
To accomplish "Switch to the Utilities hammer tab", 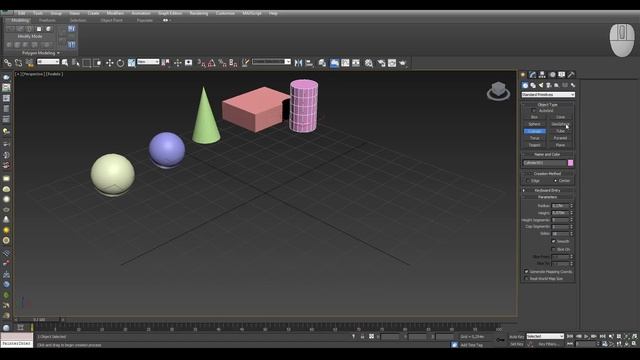I will coord(571,74).
